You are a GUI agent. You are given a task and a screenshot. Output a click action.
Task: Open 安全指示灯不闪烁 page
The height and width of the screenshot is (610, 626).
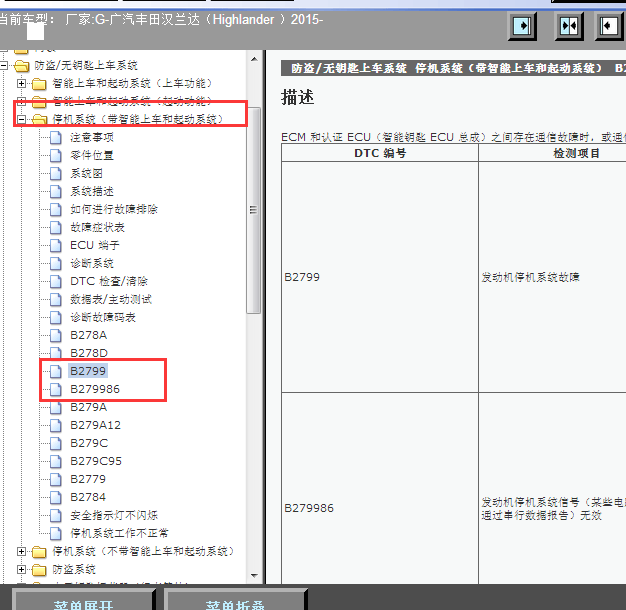pyautogui.click(x=114, y=515)
